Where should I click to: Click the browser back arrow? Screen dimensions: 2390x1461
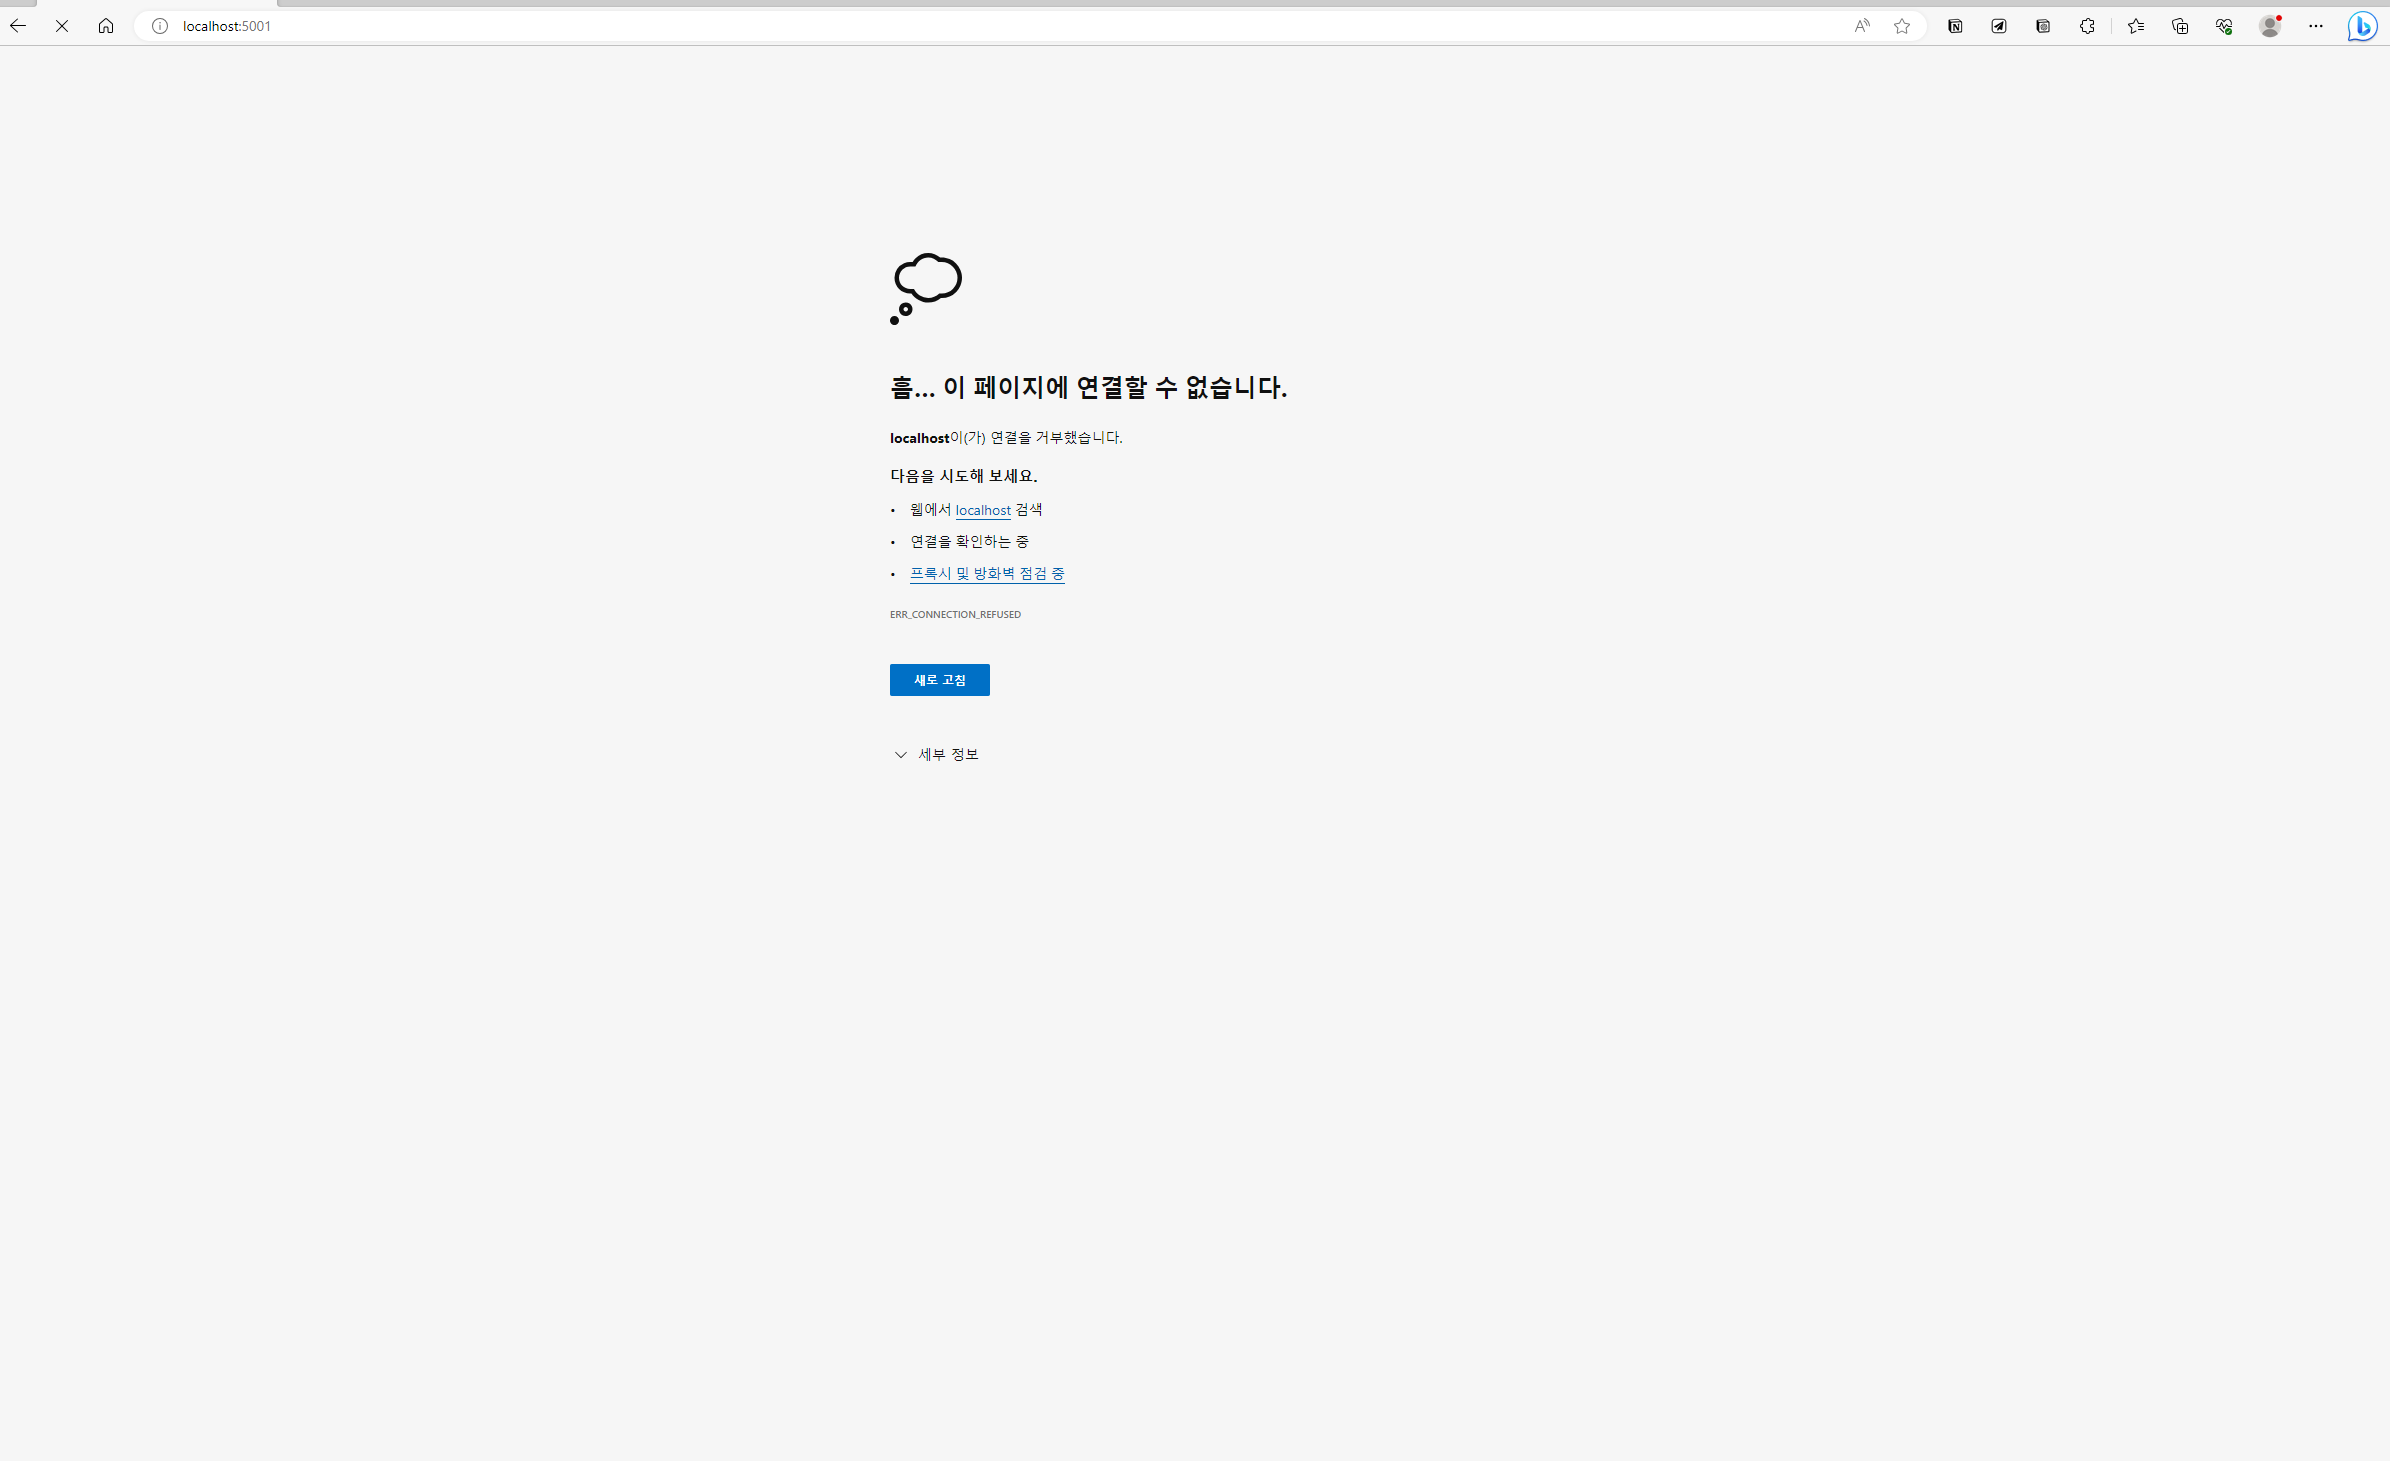(18, 26)
